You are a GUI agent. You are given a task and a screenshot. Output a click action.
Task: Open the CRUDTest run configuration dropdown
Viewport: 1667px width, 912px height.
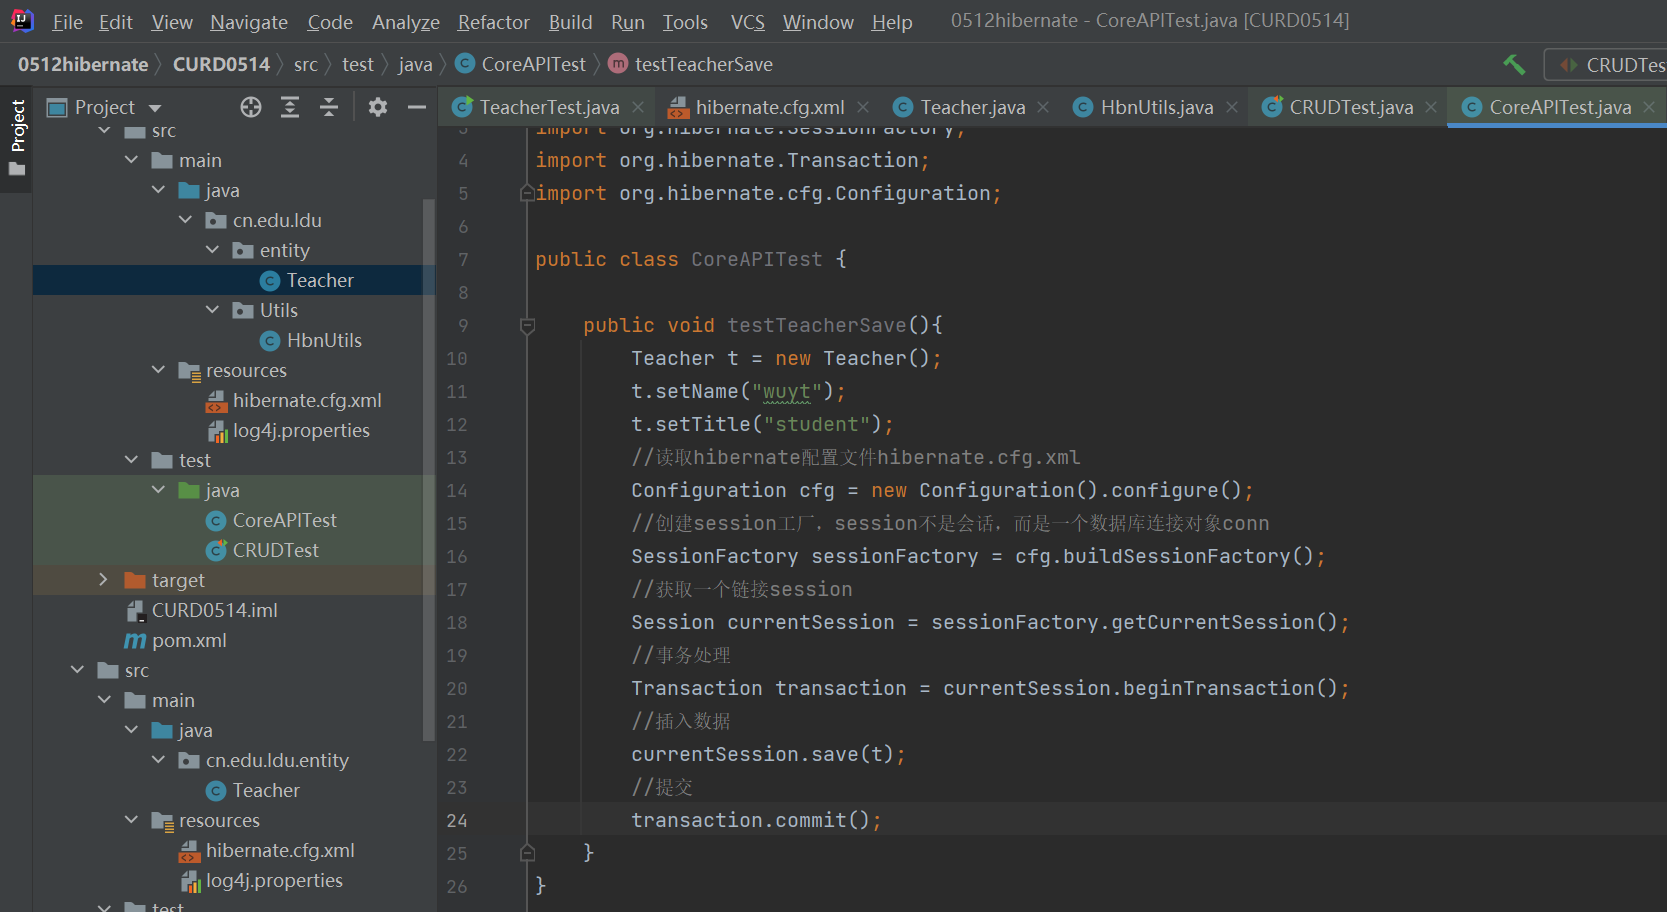point(1606,65)
